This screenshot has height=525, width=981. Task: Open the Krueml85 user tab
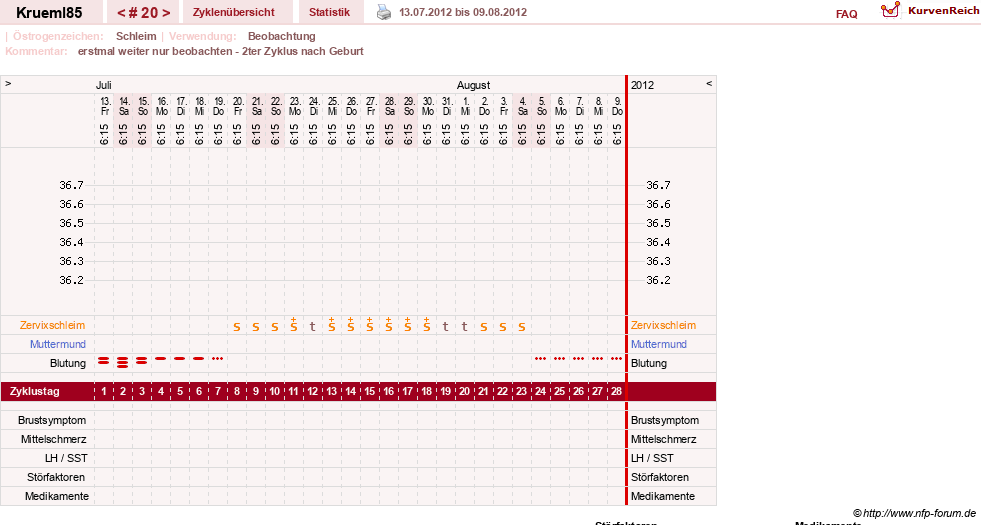coord(49,13)
